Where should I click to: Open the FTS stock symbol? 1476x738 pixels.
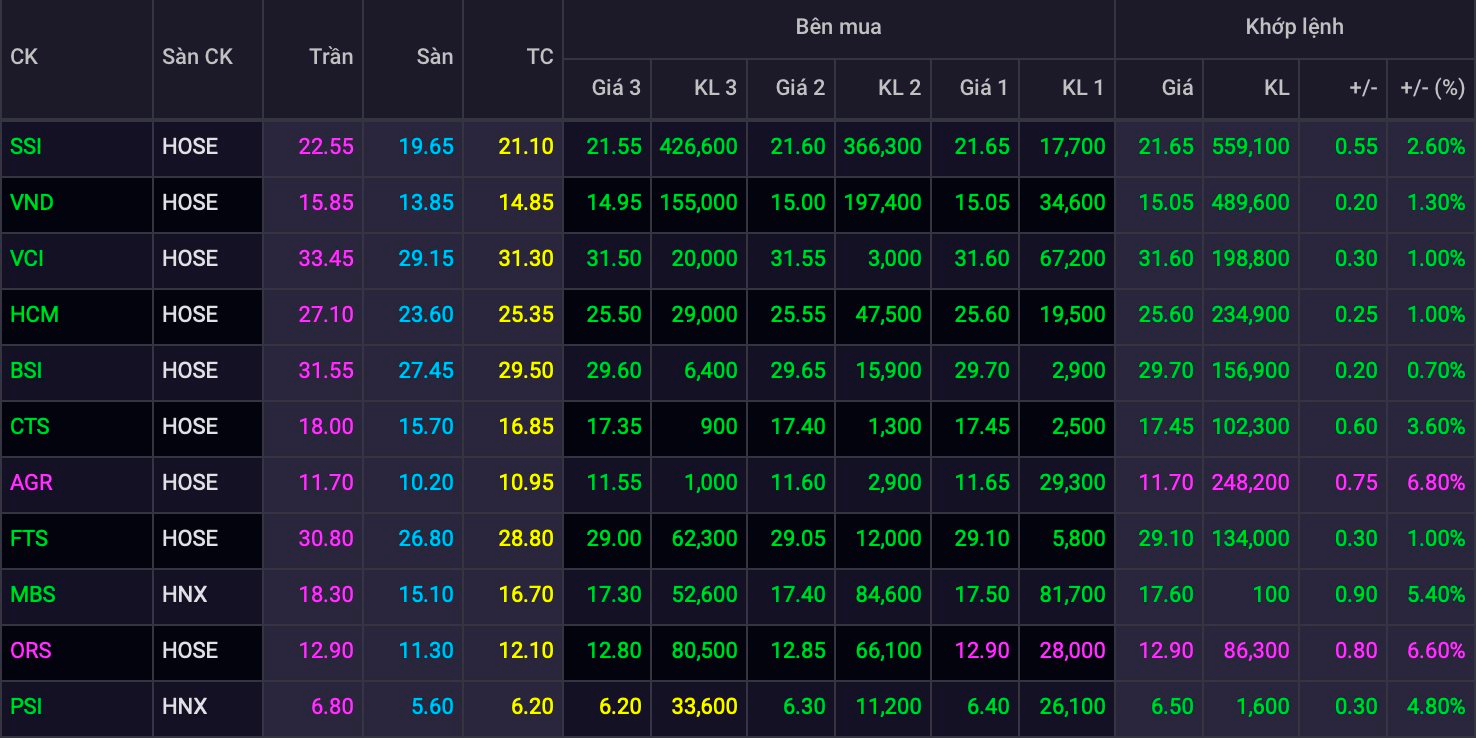(29, 539)
